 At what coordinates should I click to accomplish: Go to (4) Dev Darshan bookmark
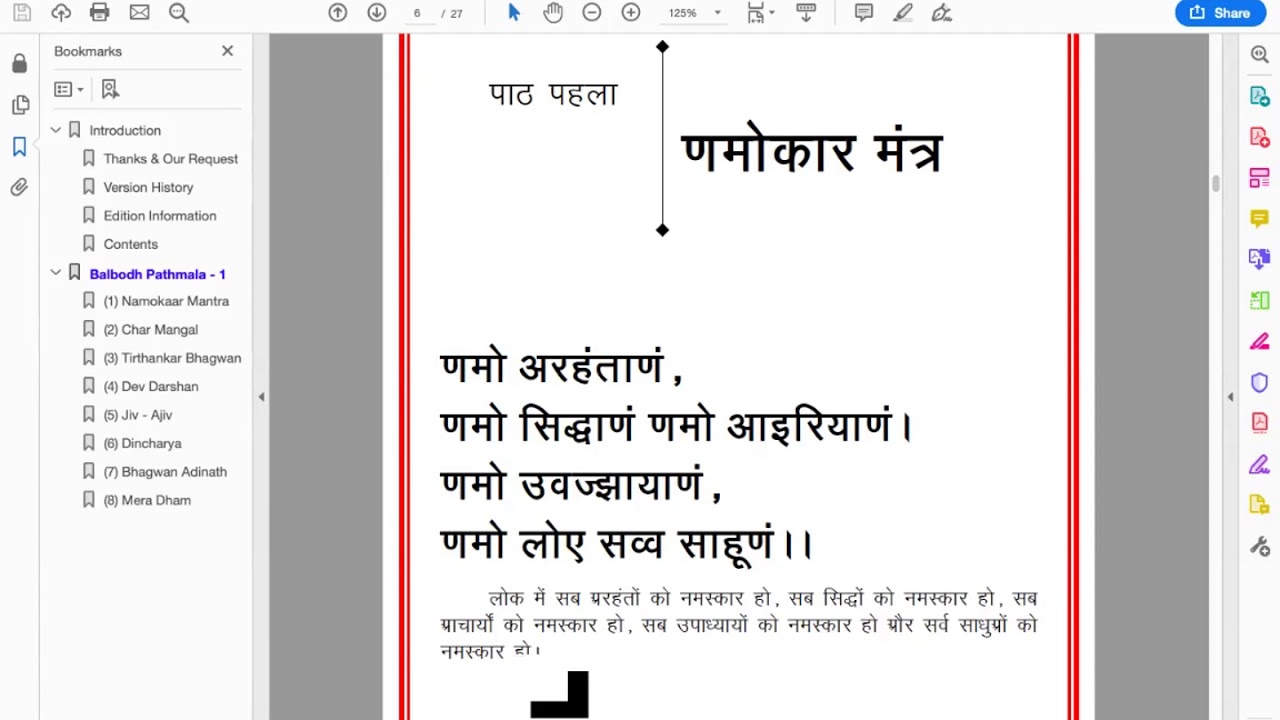151,386
